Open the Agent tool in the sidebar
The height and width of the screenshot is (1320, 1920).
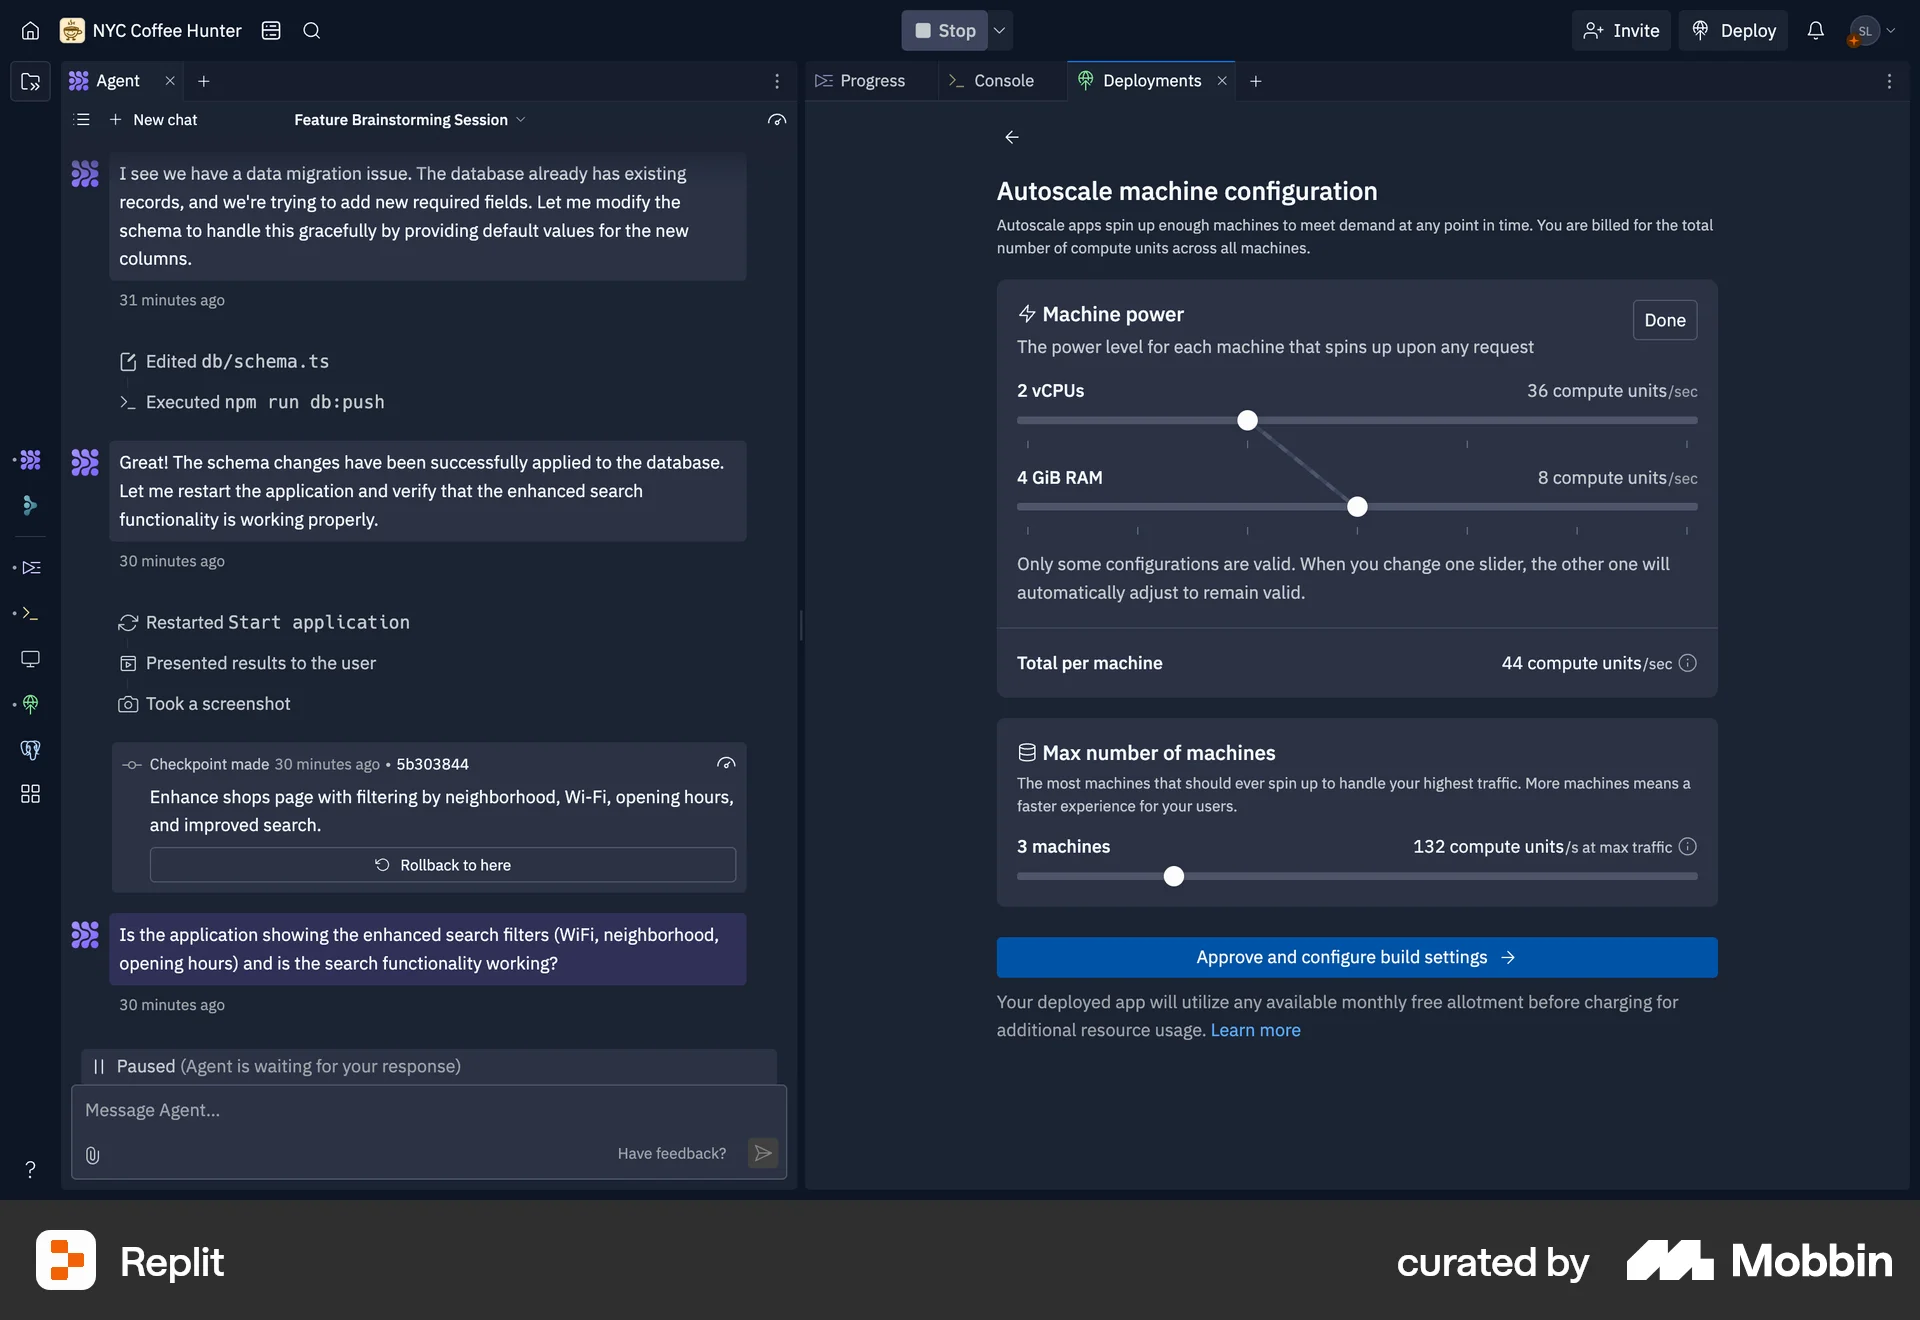[x=30, y=460]
